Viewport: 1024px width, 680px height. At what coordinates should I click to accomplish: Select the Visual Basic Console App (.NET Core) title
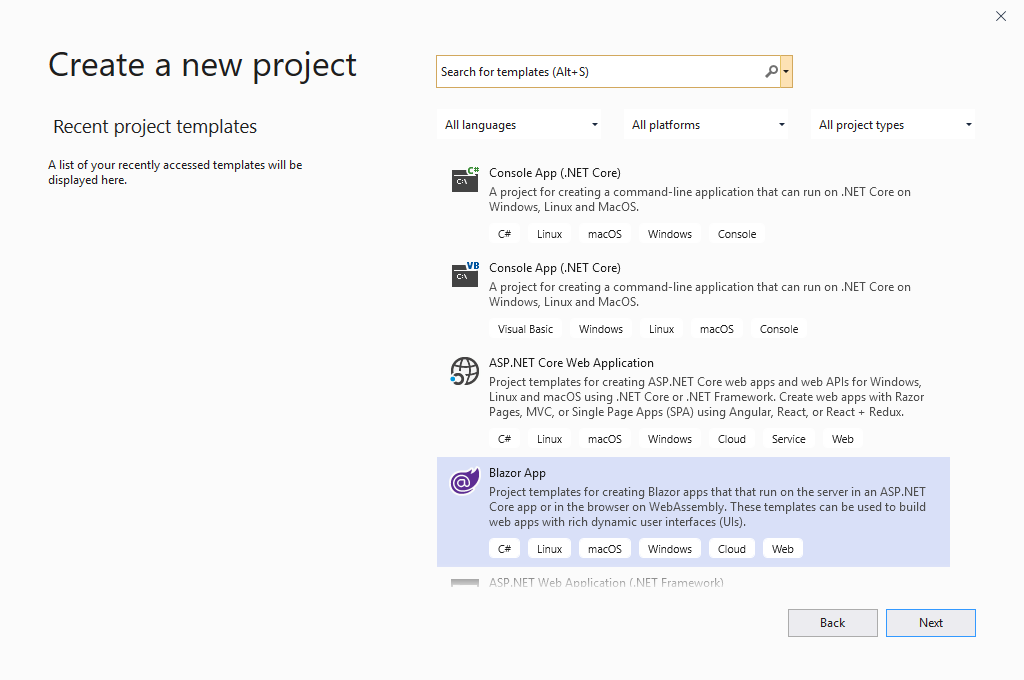pyautogui.click(x=554, y=268)
